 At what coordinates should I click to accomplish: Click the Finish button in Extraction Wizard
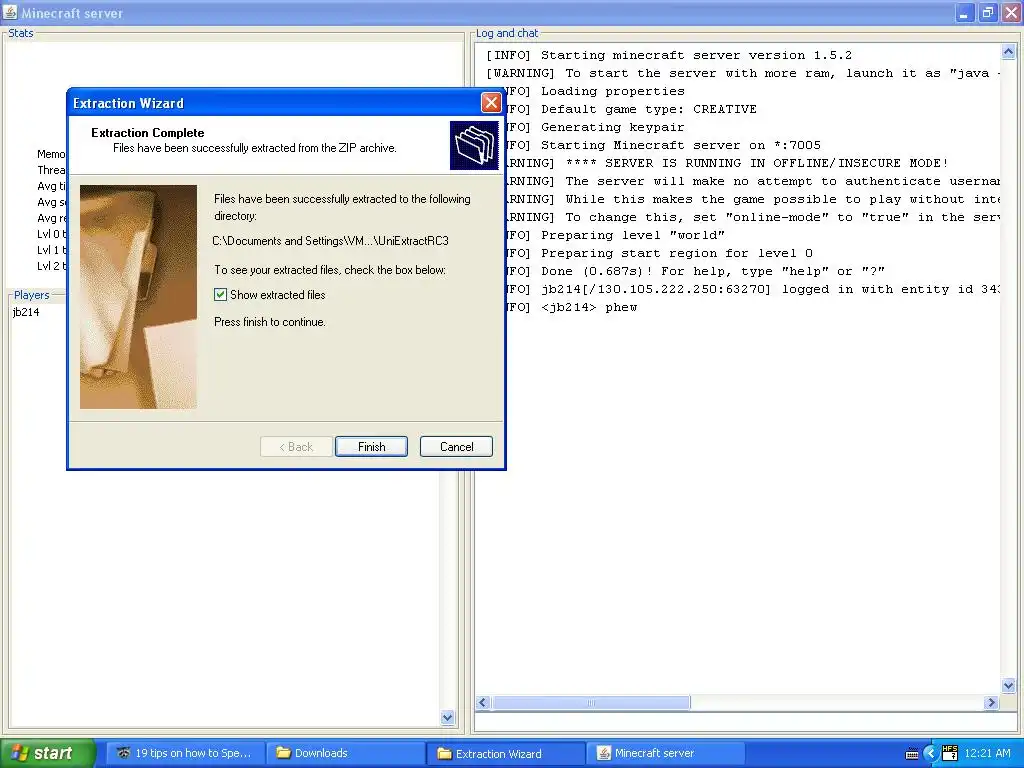click(x=371, y=447)
